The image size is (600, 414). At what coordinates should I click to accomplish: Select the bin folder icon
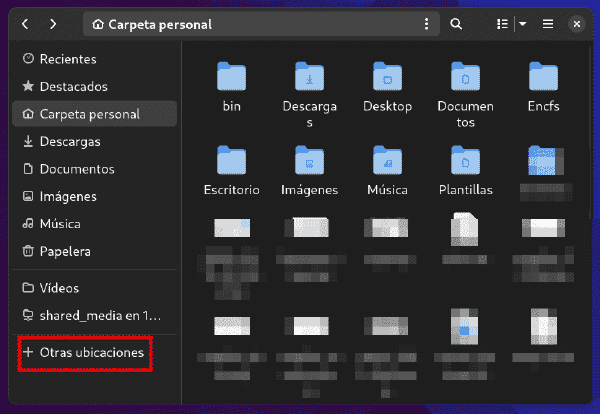point(232,76)
